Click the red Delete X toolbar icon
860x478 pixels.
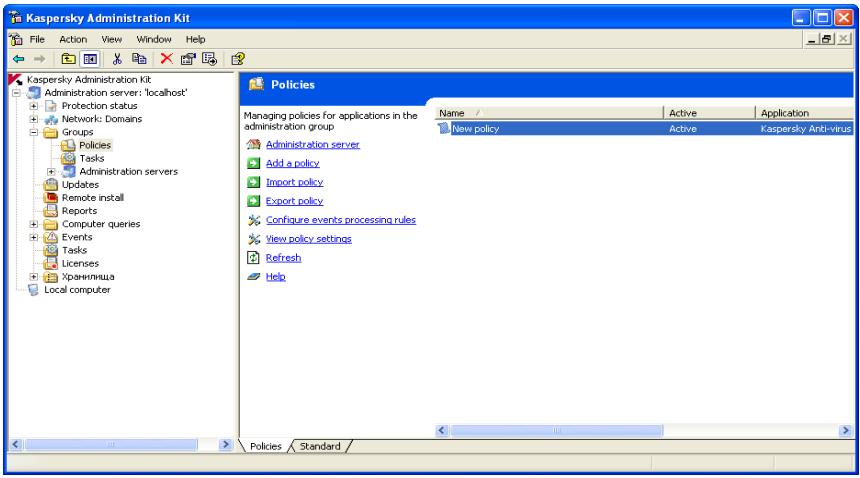pyautogui.click(x=166, y=59)
